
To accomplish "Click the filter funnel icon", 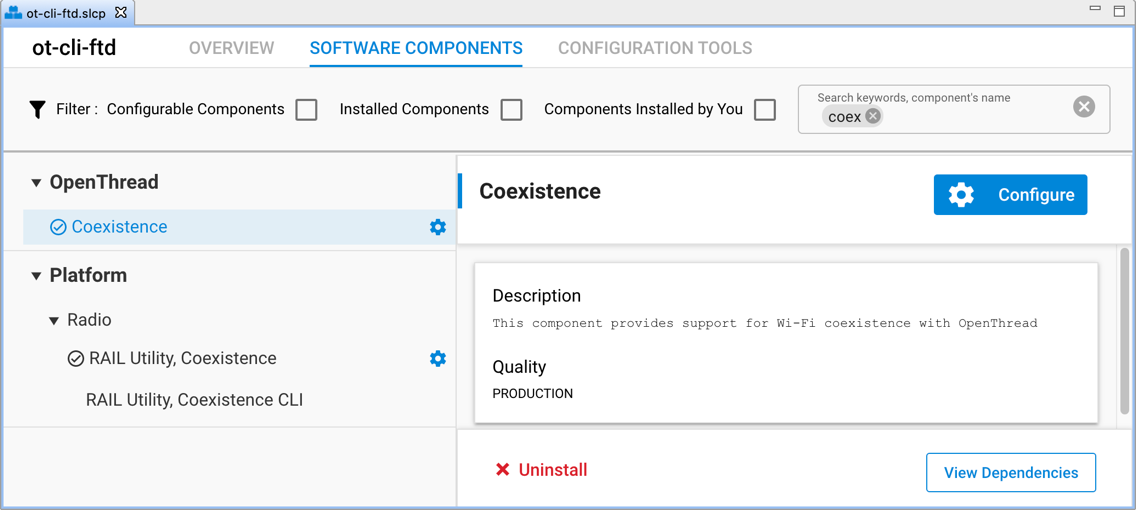I will [37, 109].
